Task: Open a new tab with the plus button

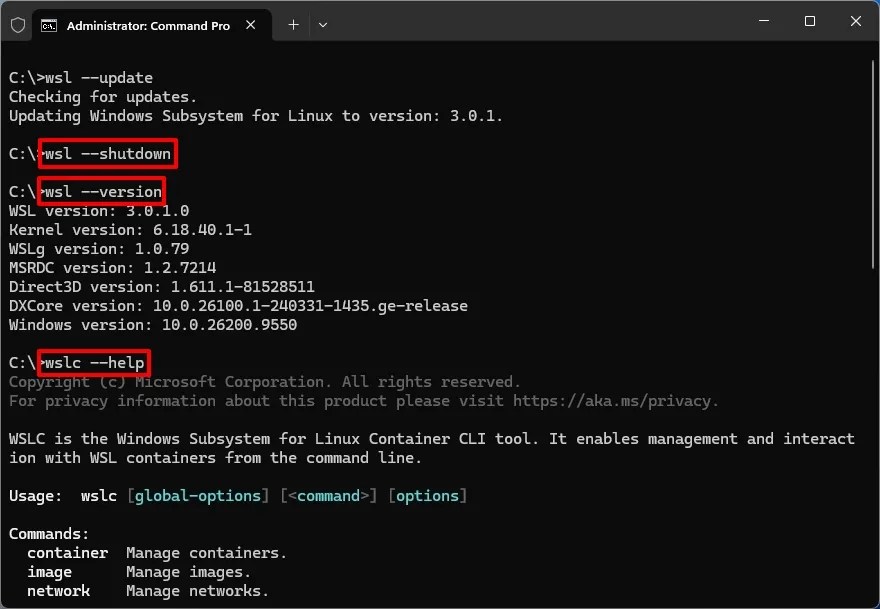Action: (294, 25)
